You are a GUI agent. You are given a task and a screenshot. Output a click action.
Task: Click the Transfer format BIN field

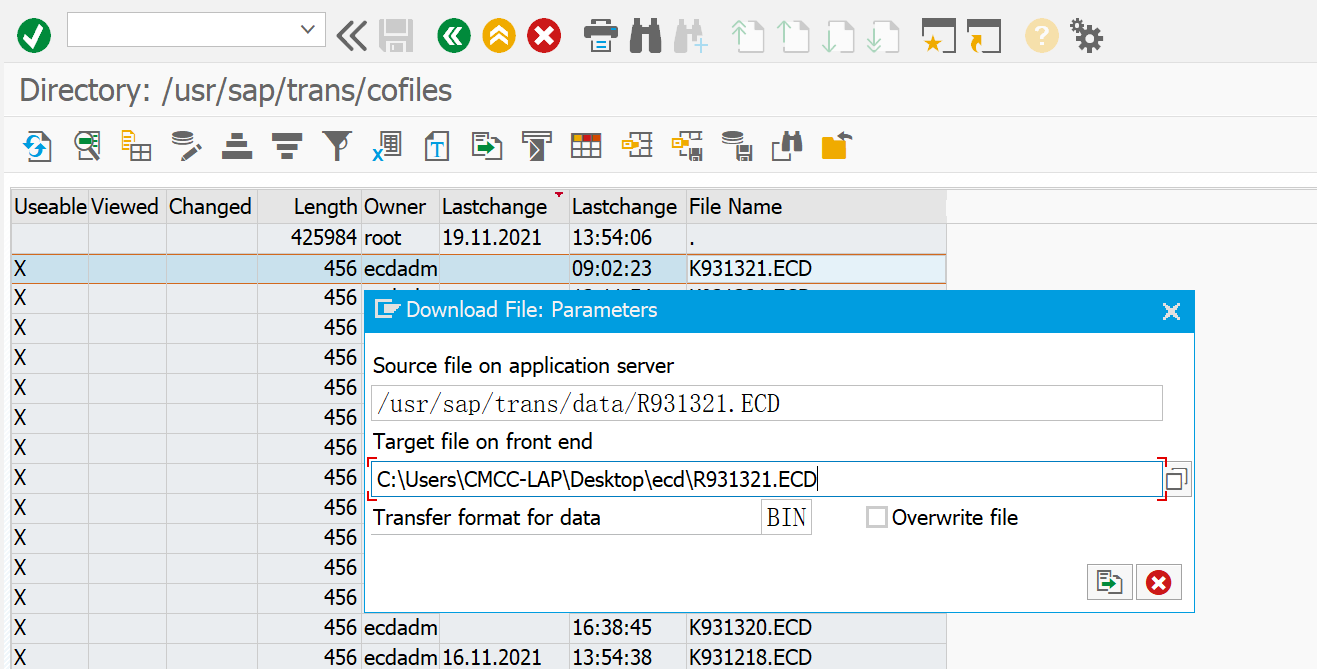click(x=786, y=518)
